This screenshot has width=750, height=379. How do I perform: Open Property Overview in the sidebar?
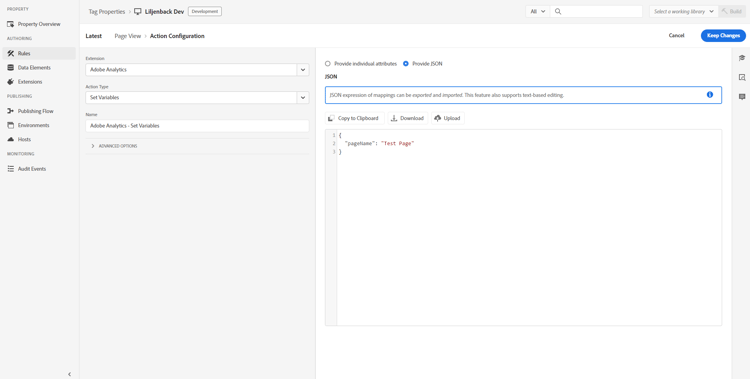coord(39,24)
